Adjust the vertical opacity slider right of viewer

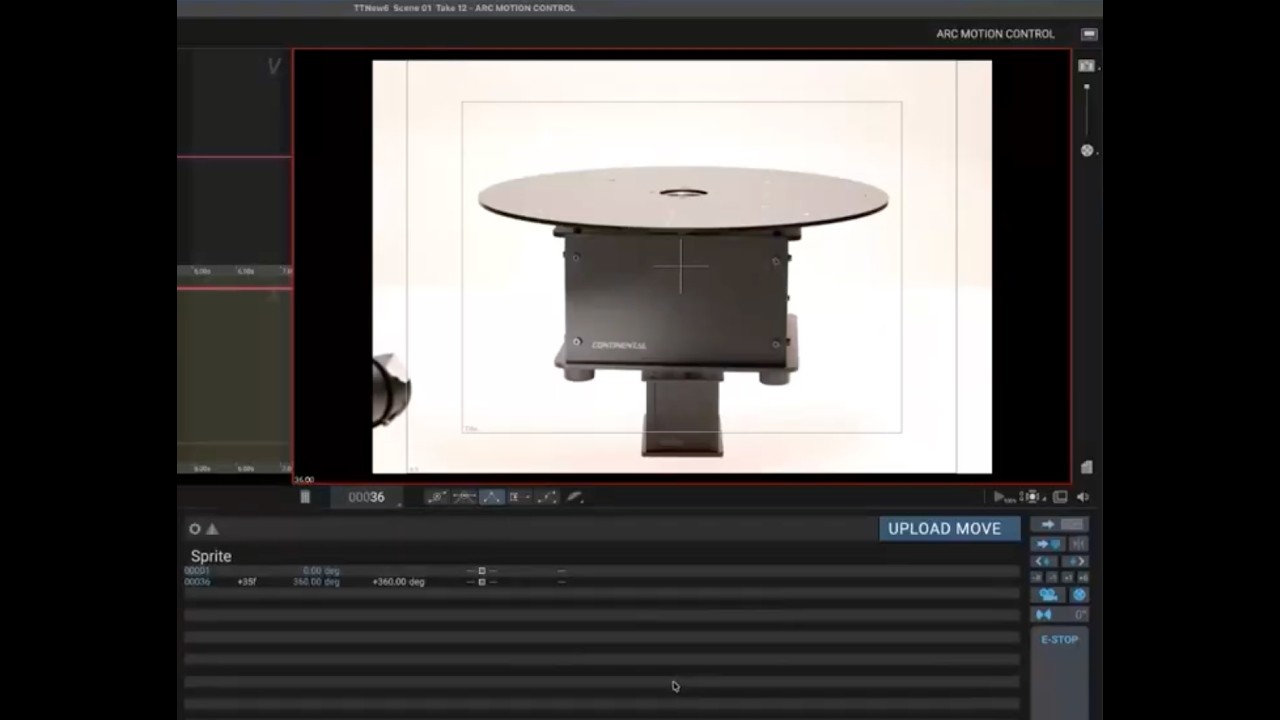click(x=1087, y=112)
